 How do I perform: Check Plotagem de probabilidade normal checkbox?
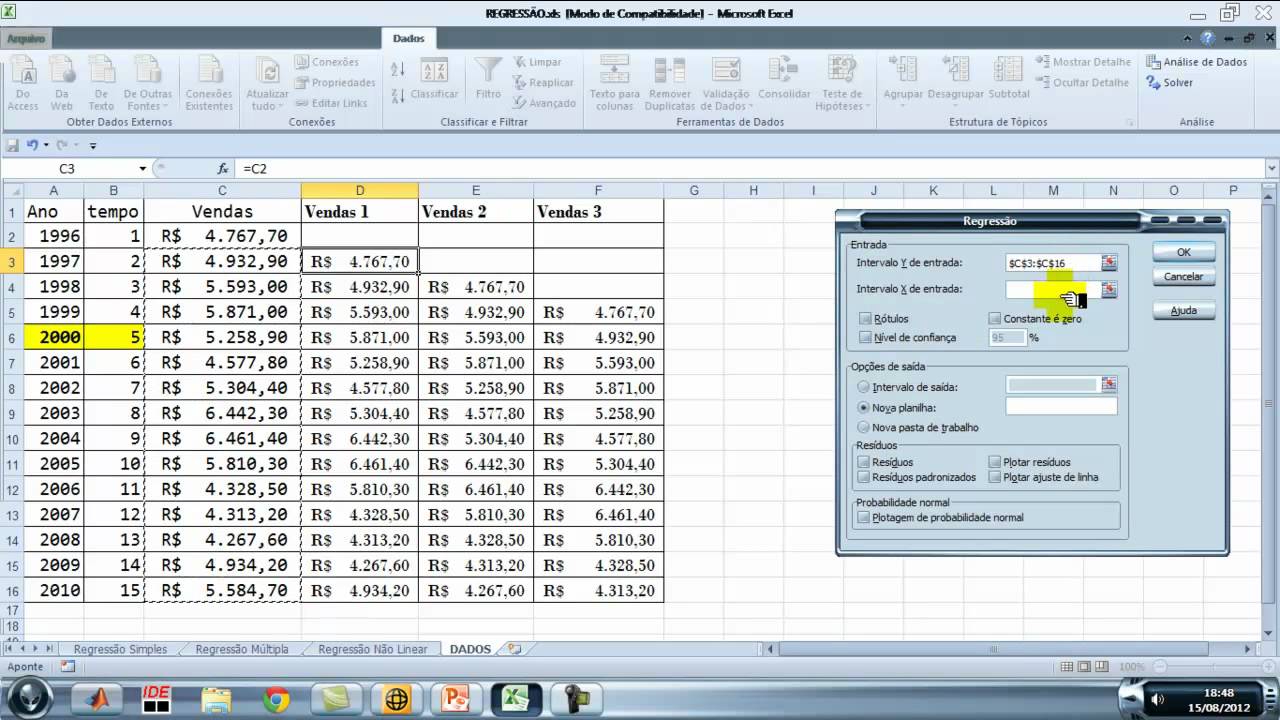point(864,517)
